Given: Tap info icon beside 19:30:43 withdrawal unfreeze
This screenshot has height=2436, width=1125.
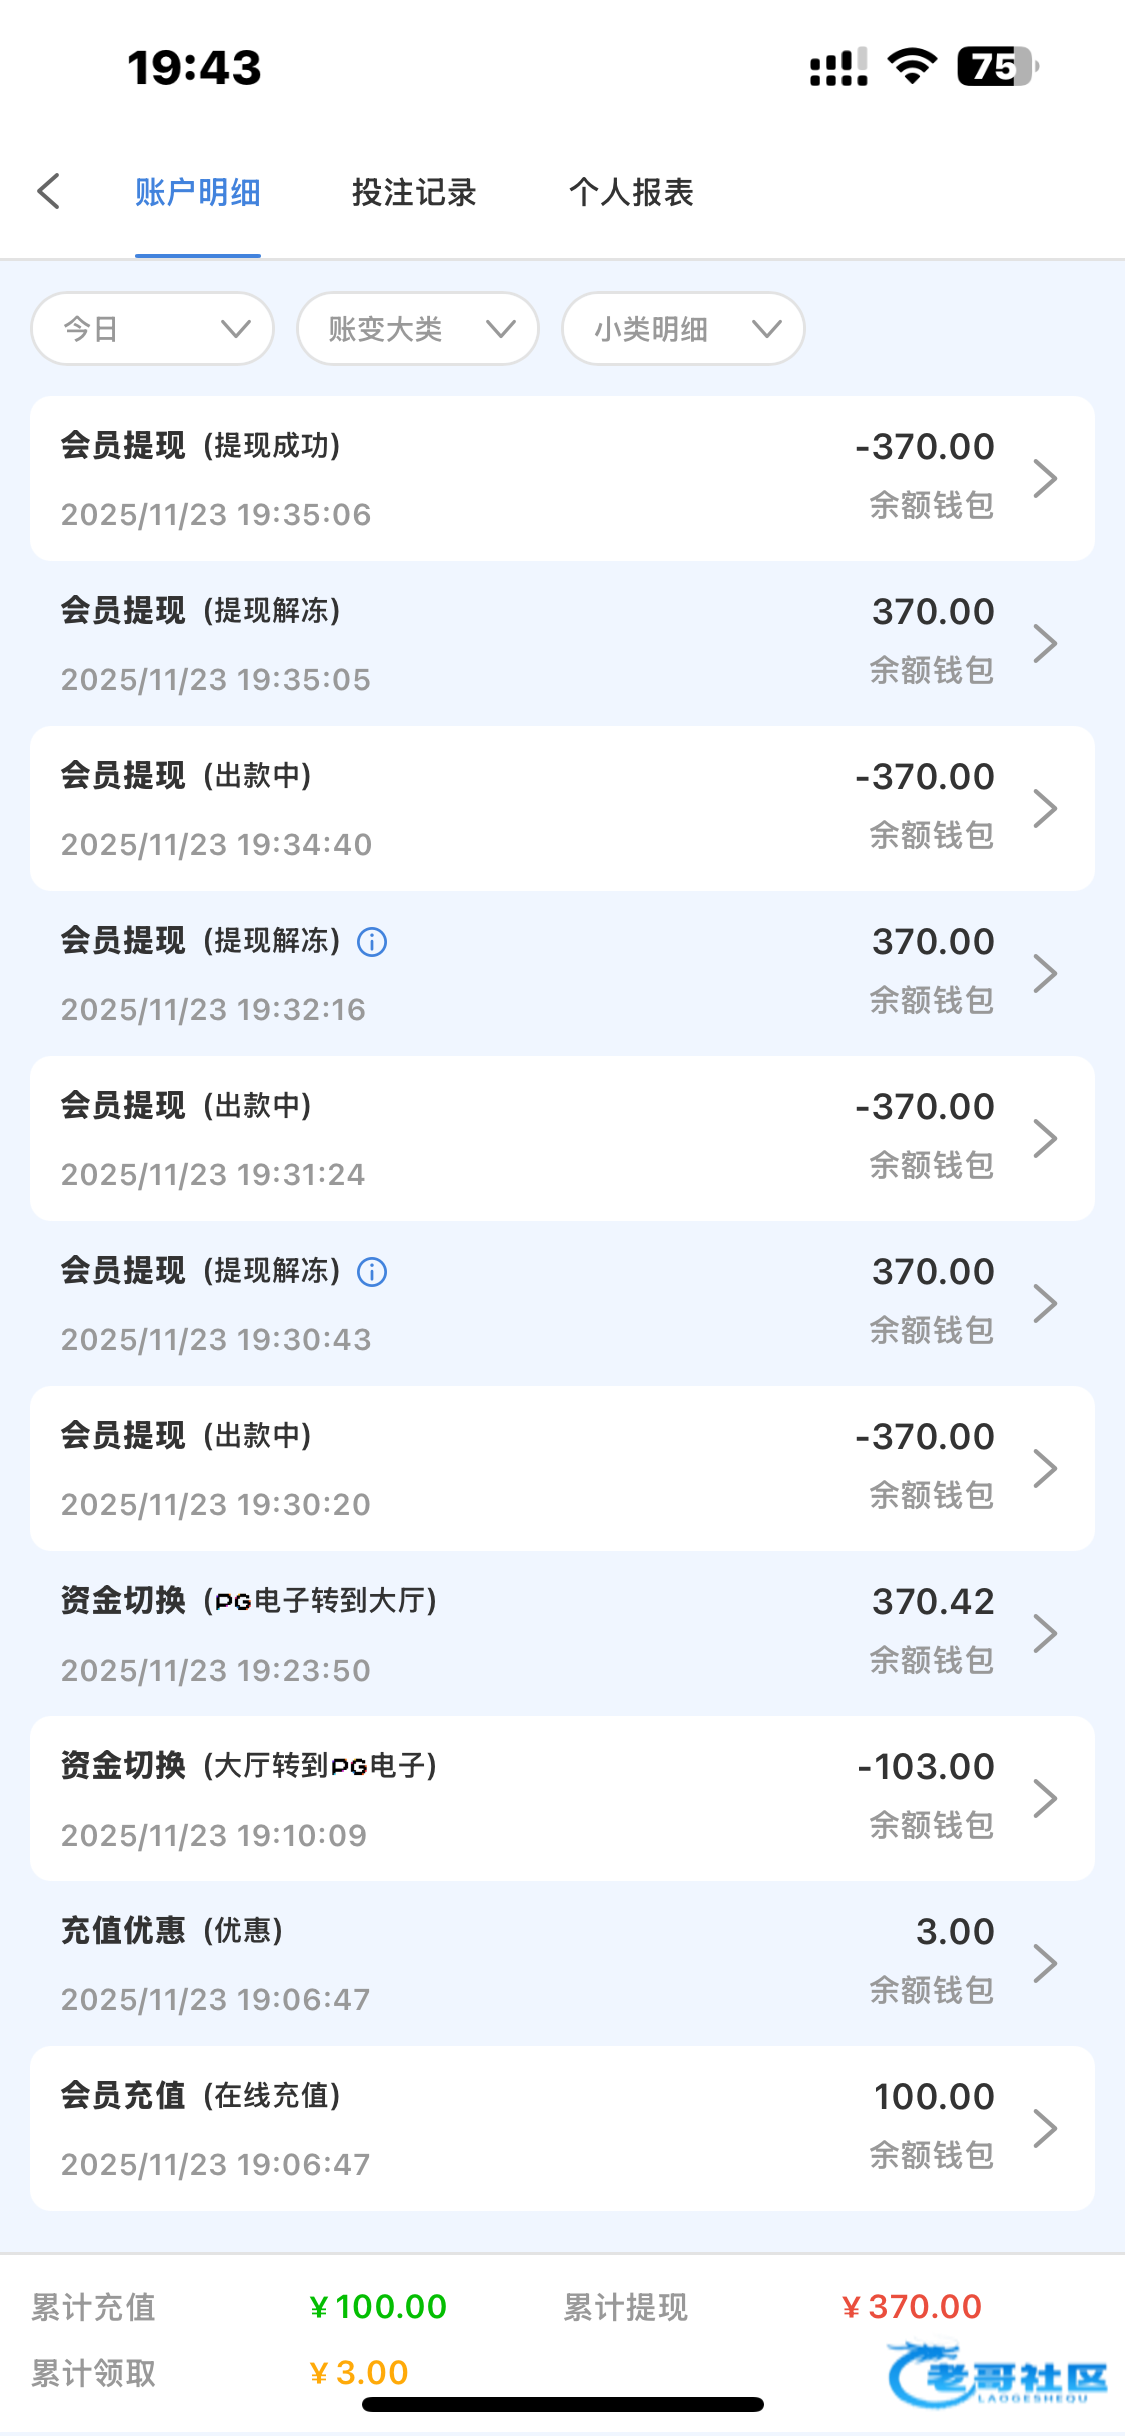Looking at the screenshot, I should click(372, 1272).
